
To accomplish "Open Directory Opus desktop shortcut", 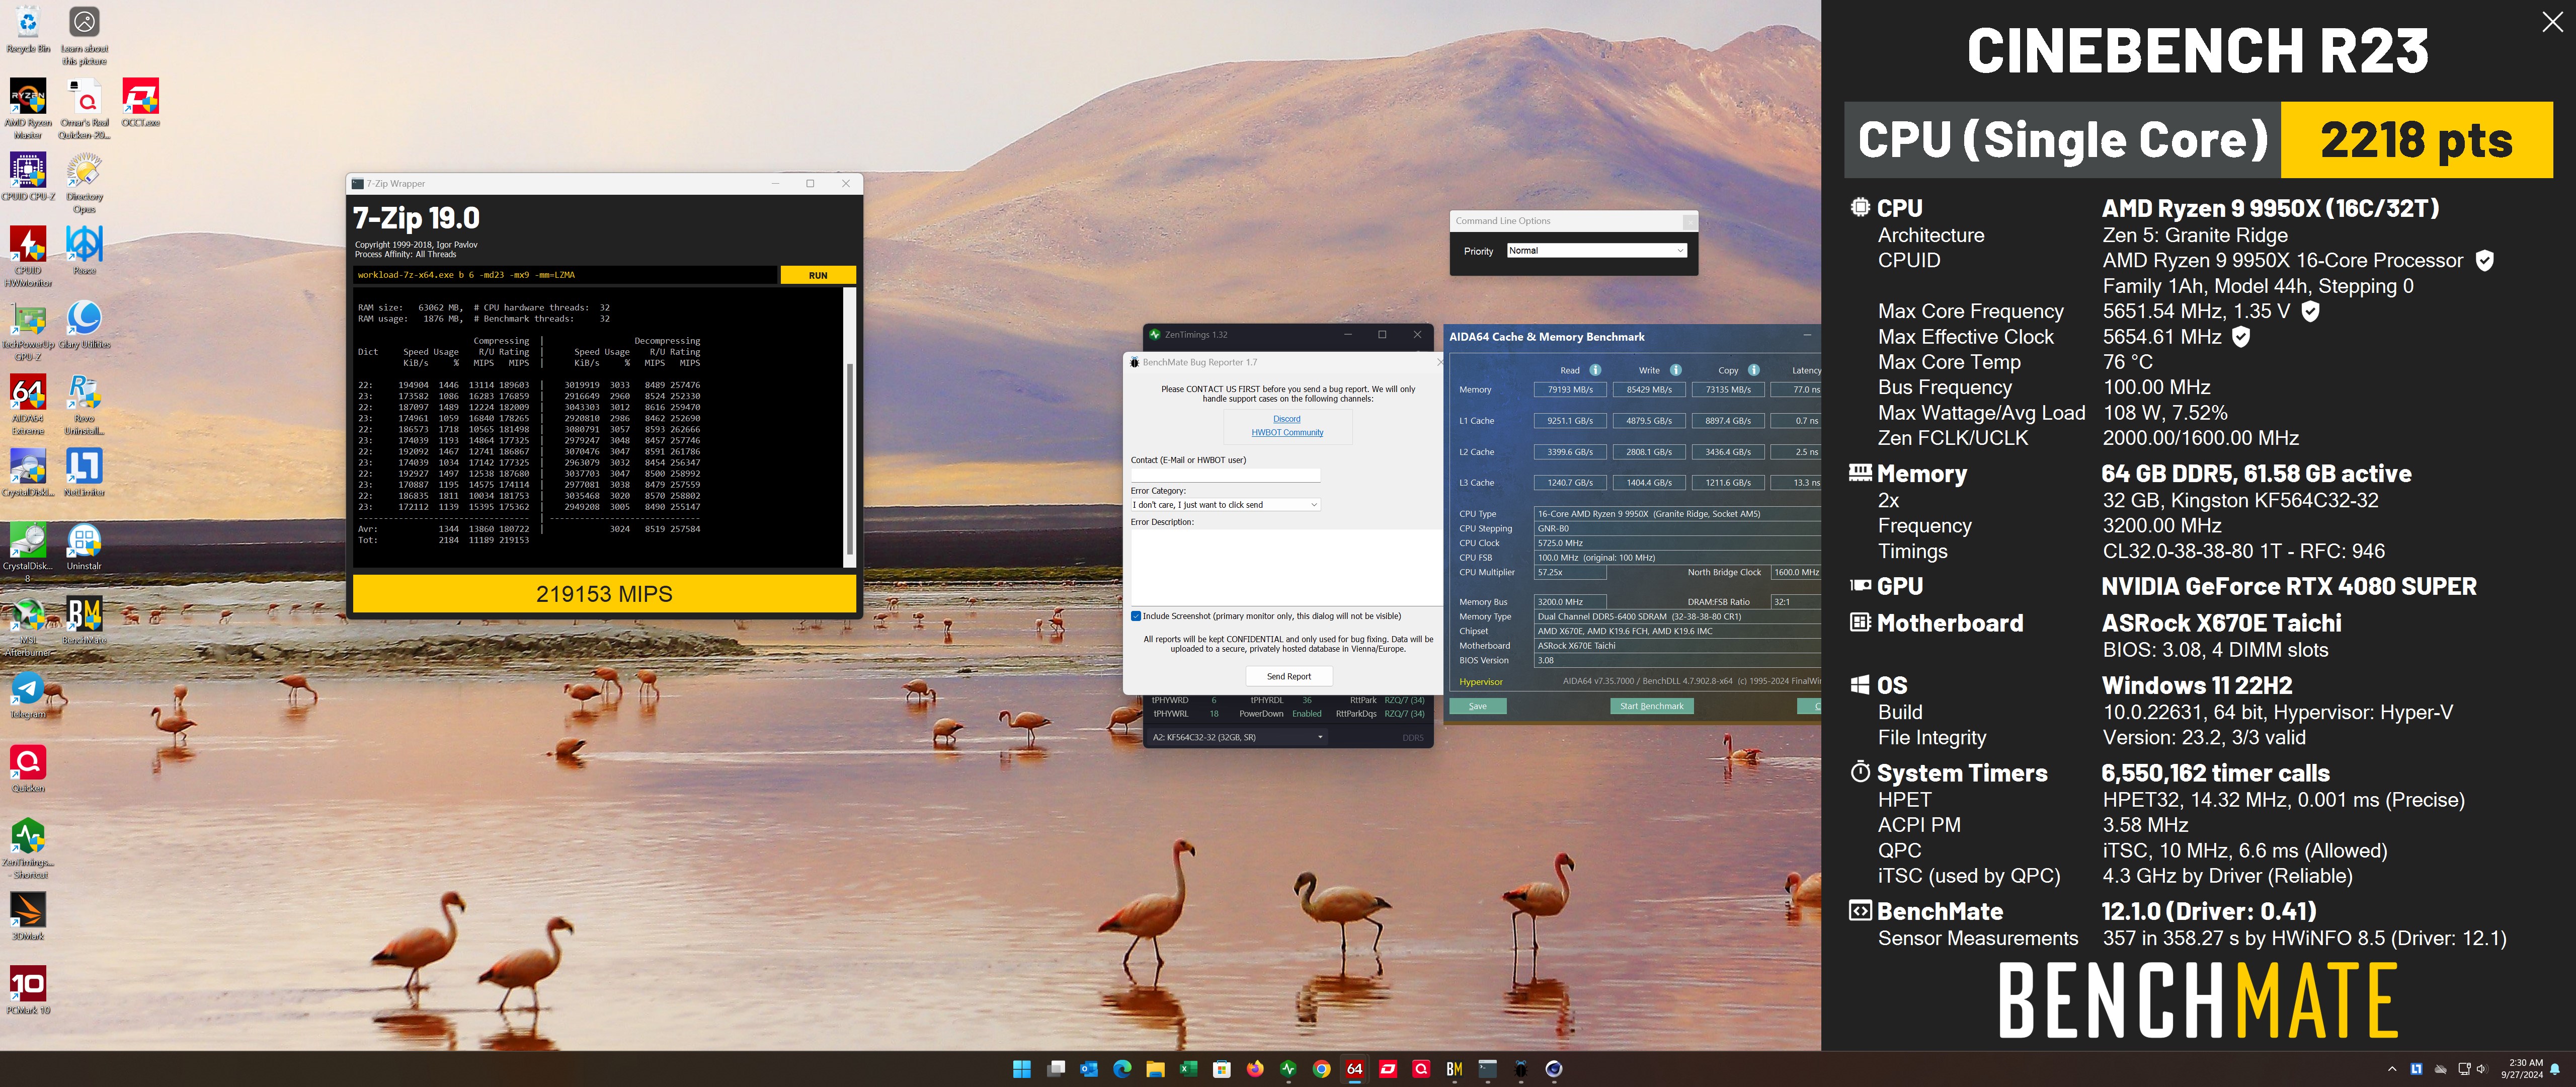I will (84, 183).
